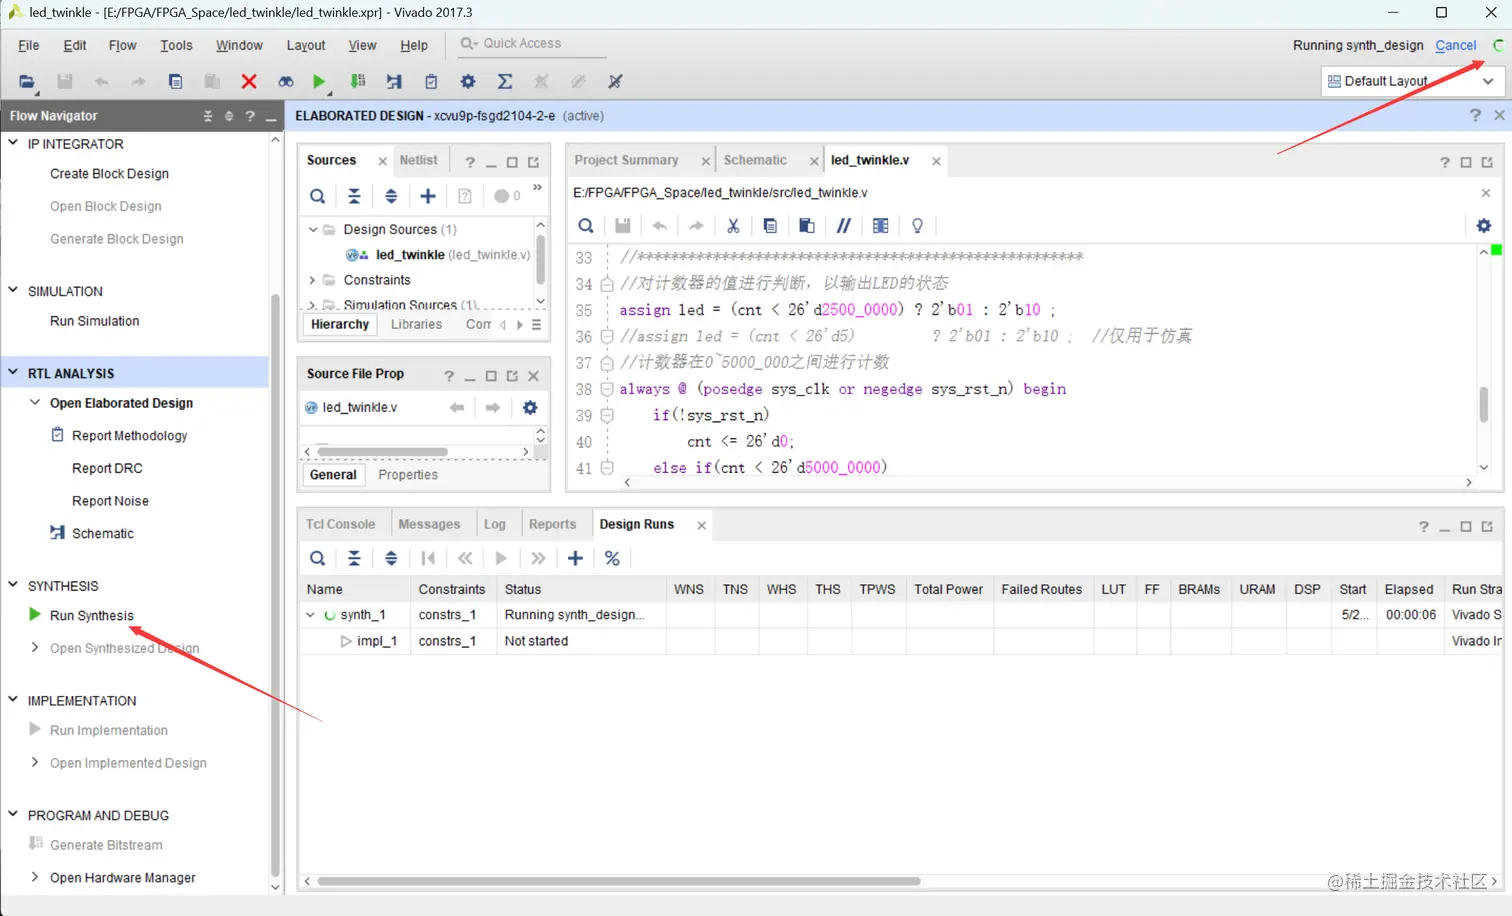The image size is (1512, 916).
Task: Collapse all in Sources panel
Action: click(354, 196)
